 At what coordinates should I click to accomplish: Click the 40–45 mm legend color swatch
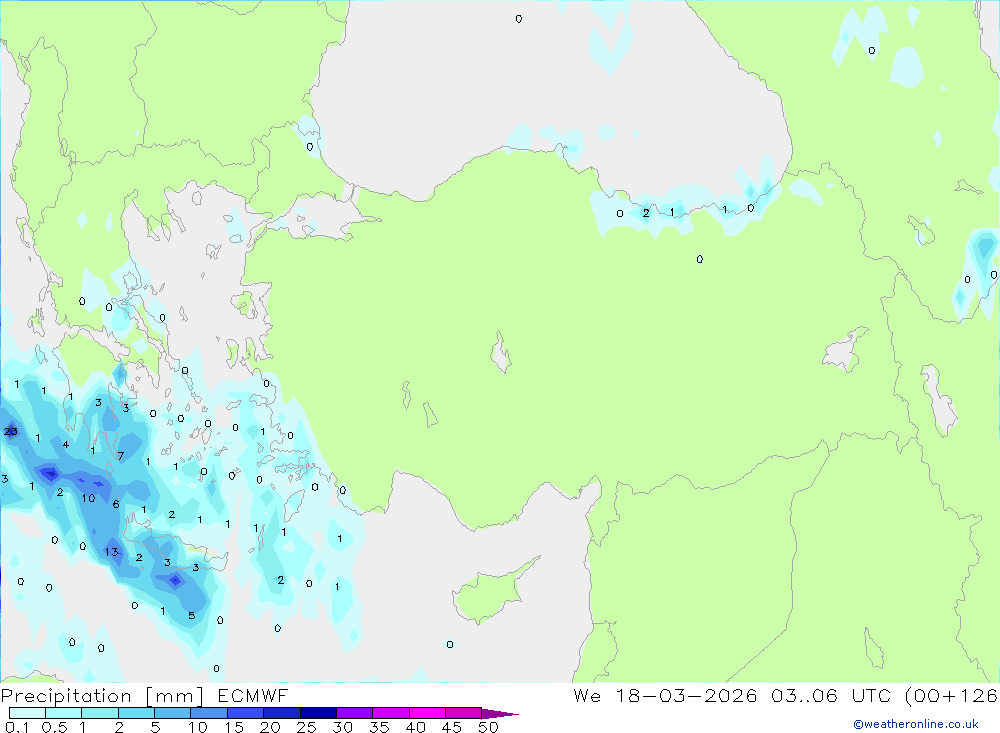pos(427,713)
